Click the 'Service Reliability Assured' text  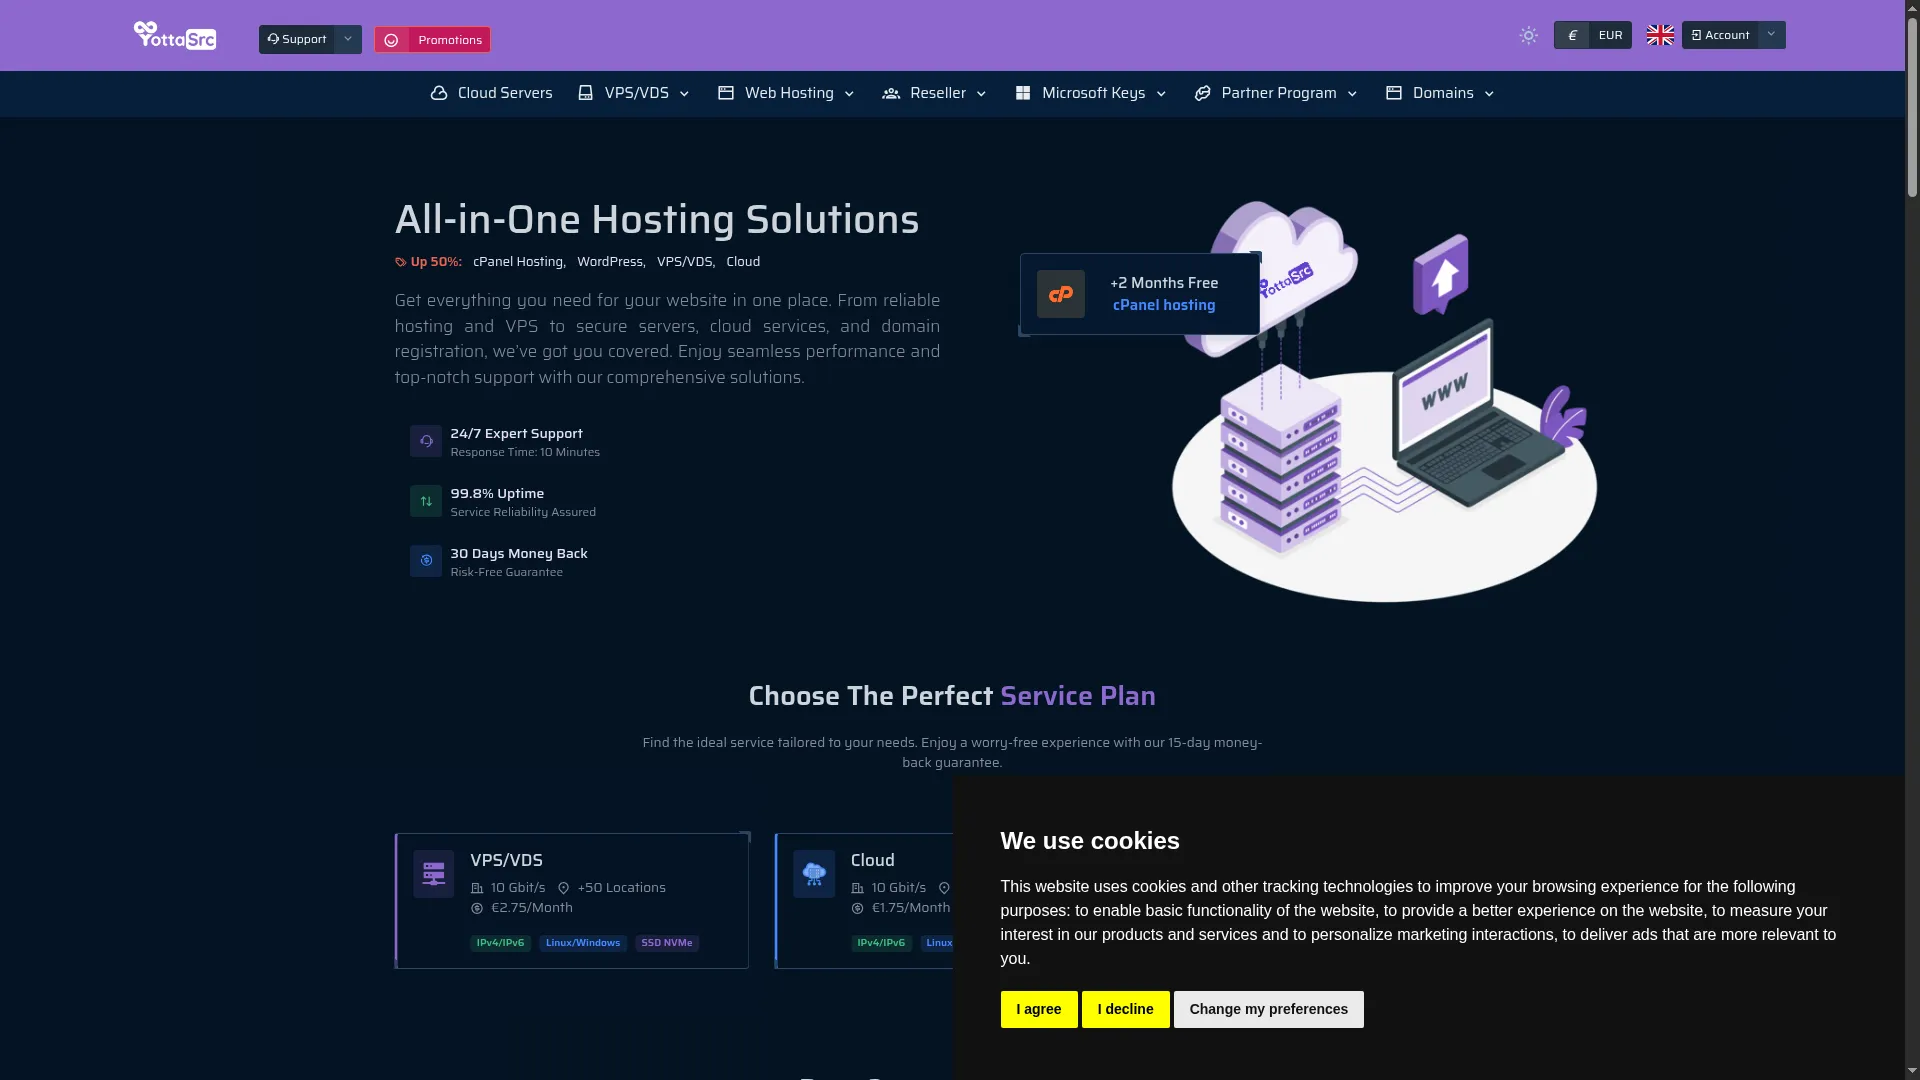click(x=523, y=512)
